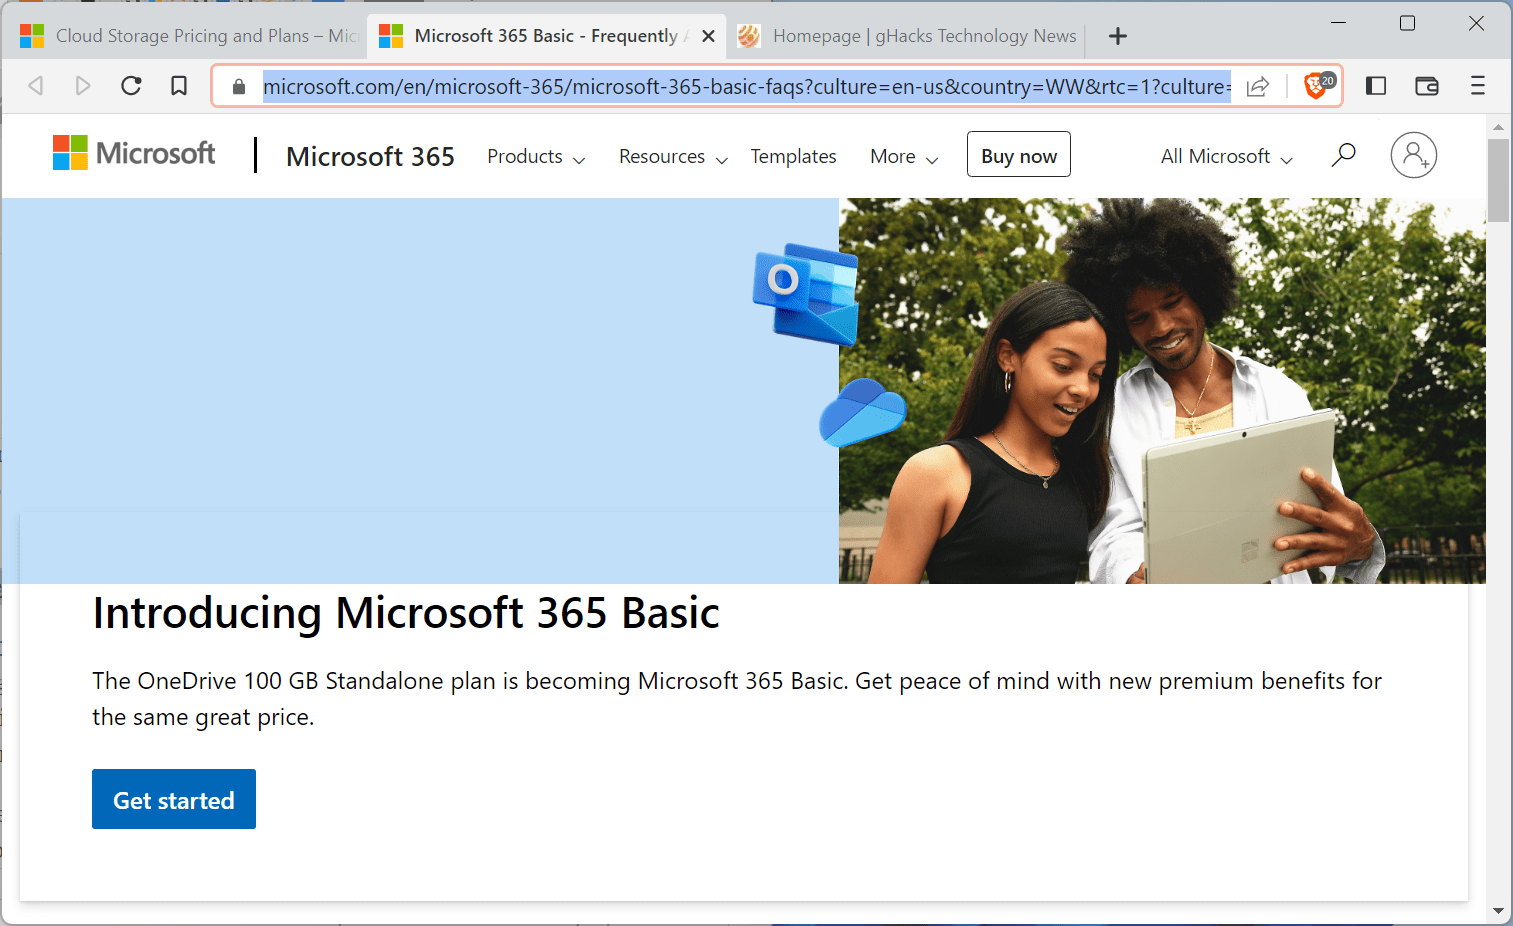Click the Buy now button
This screenshot has width=1513, height=926.
1018,155
